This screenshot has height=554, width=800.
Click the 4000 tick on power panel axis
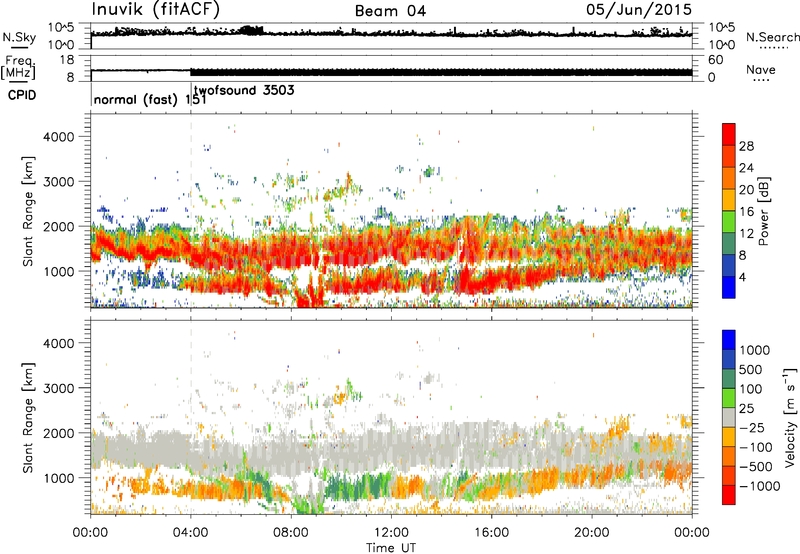pyautogui.click(x=59, y=137)
